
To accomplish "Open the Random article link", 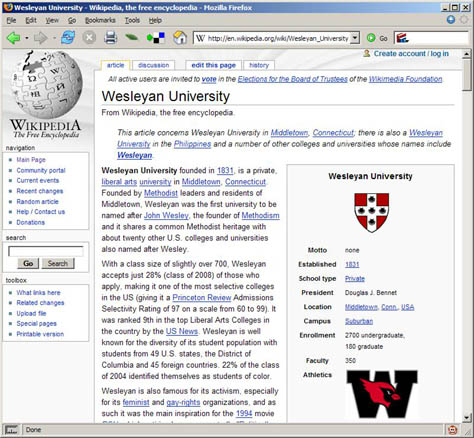I will tap(37, 202).
